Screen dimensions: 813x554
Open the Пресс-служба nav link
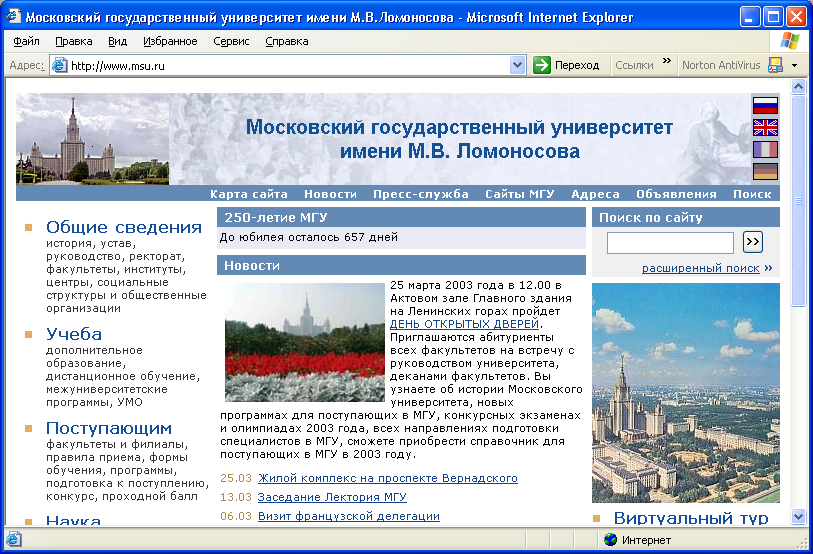pyautogui.click(x=420, y=194)
